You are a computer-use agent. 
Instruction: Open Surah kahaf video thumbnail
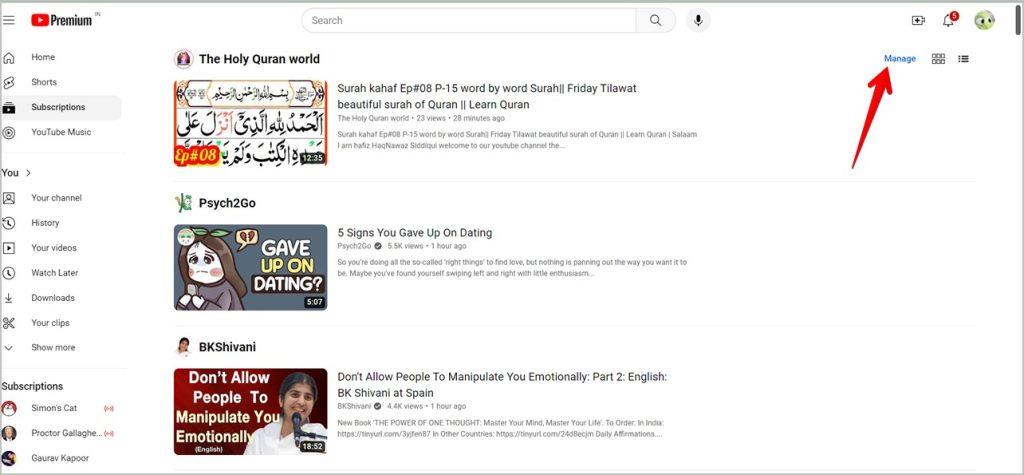click(251, 123)
